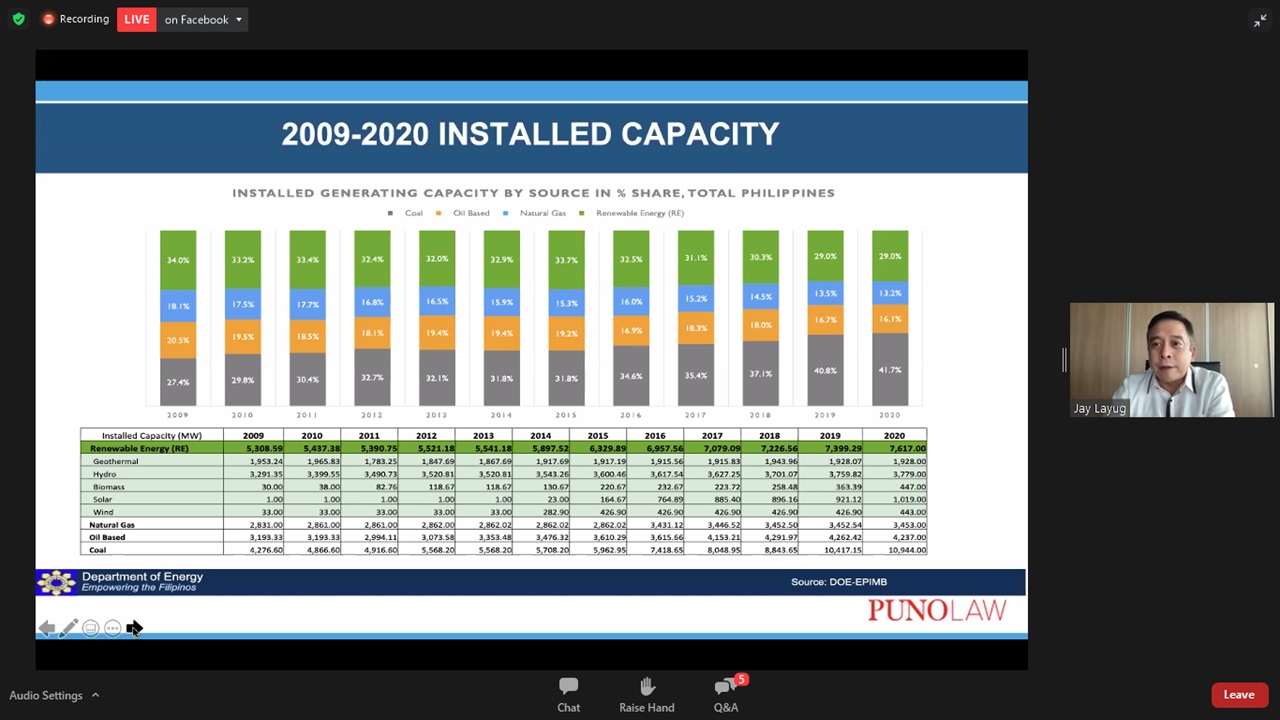Click the green encryption shield icon
Image resolution: width=1280 pixels, height=720 pixels.
coord(18,19)
